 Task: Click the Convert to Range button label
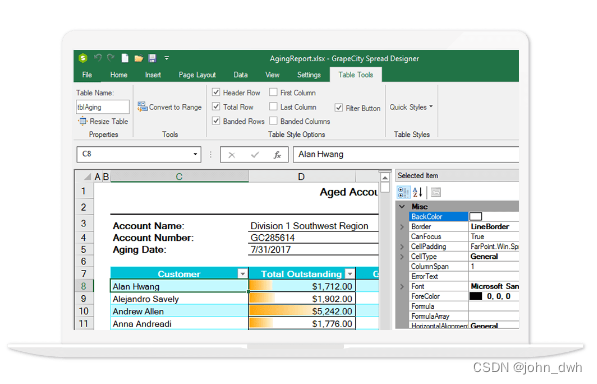[x=175, y=107]
